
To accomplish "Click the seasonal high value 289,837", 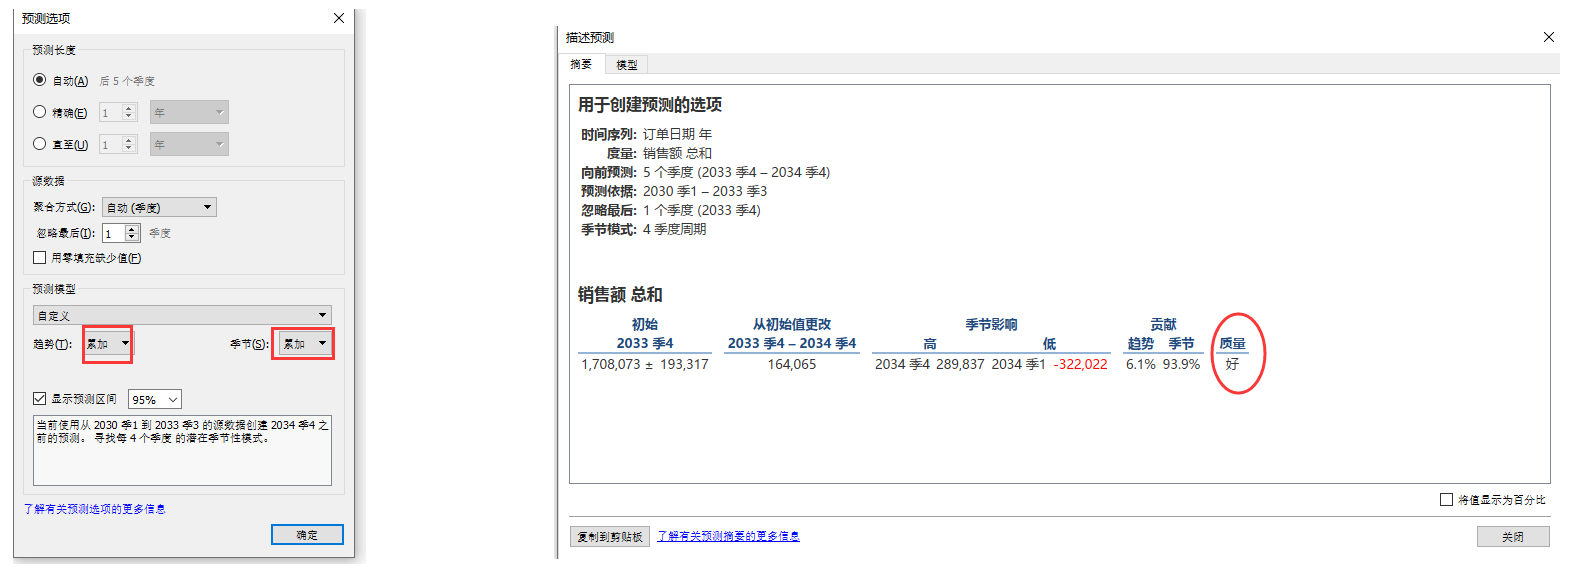I will click(x=960, y=364).
